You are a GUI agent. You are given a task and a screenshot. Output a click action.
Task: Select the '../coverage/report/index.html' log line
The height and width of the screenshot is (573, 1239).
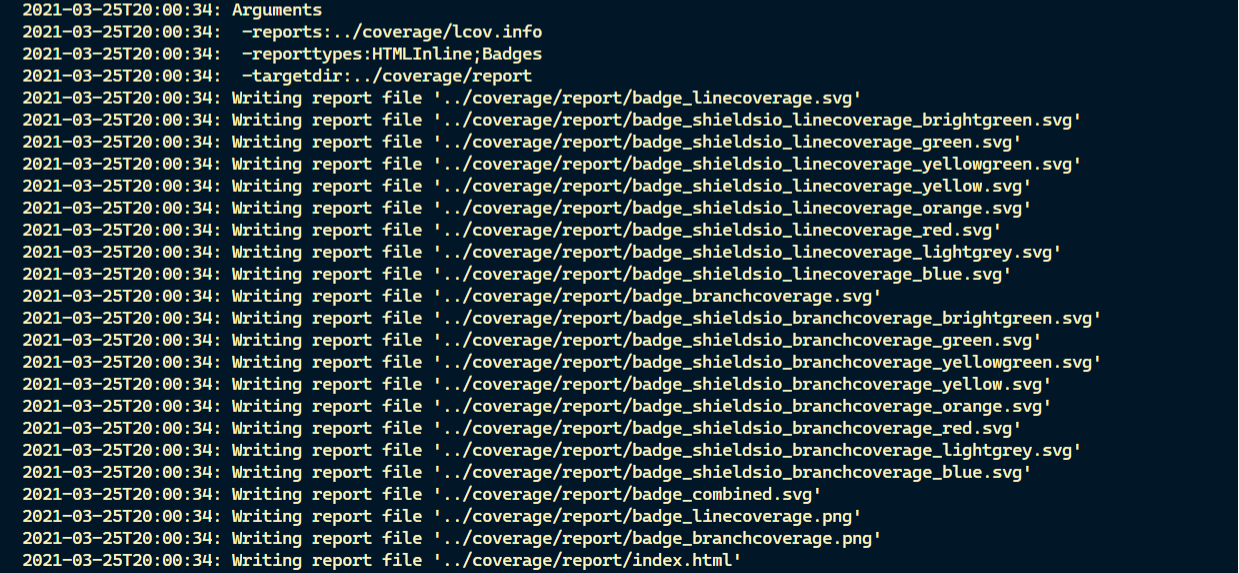click(382, 560)
